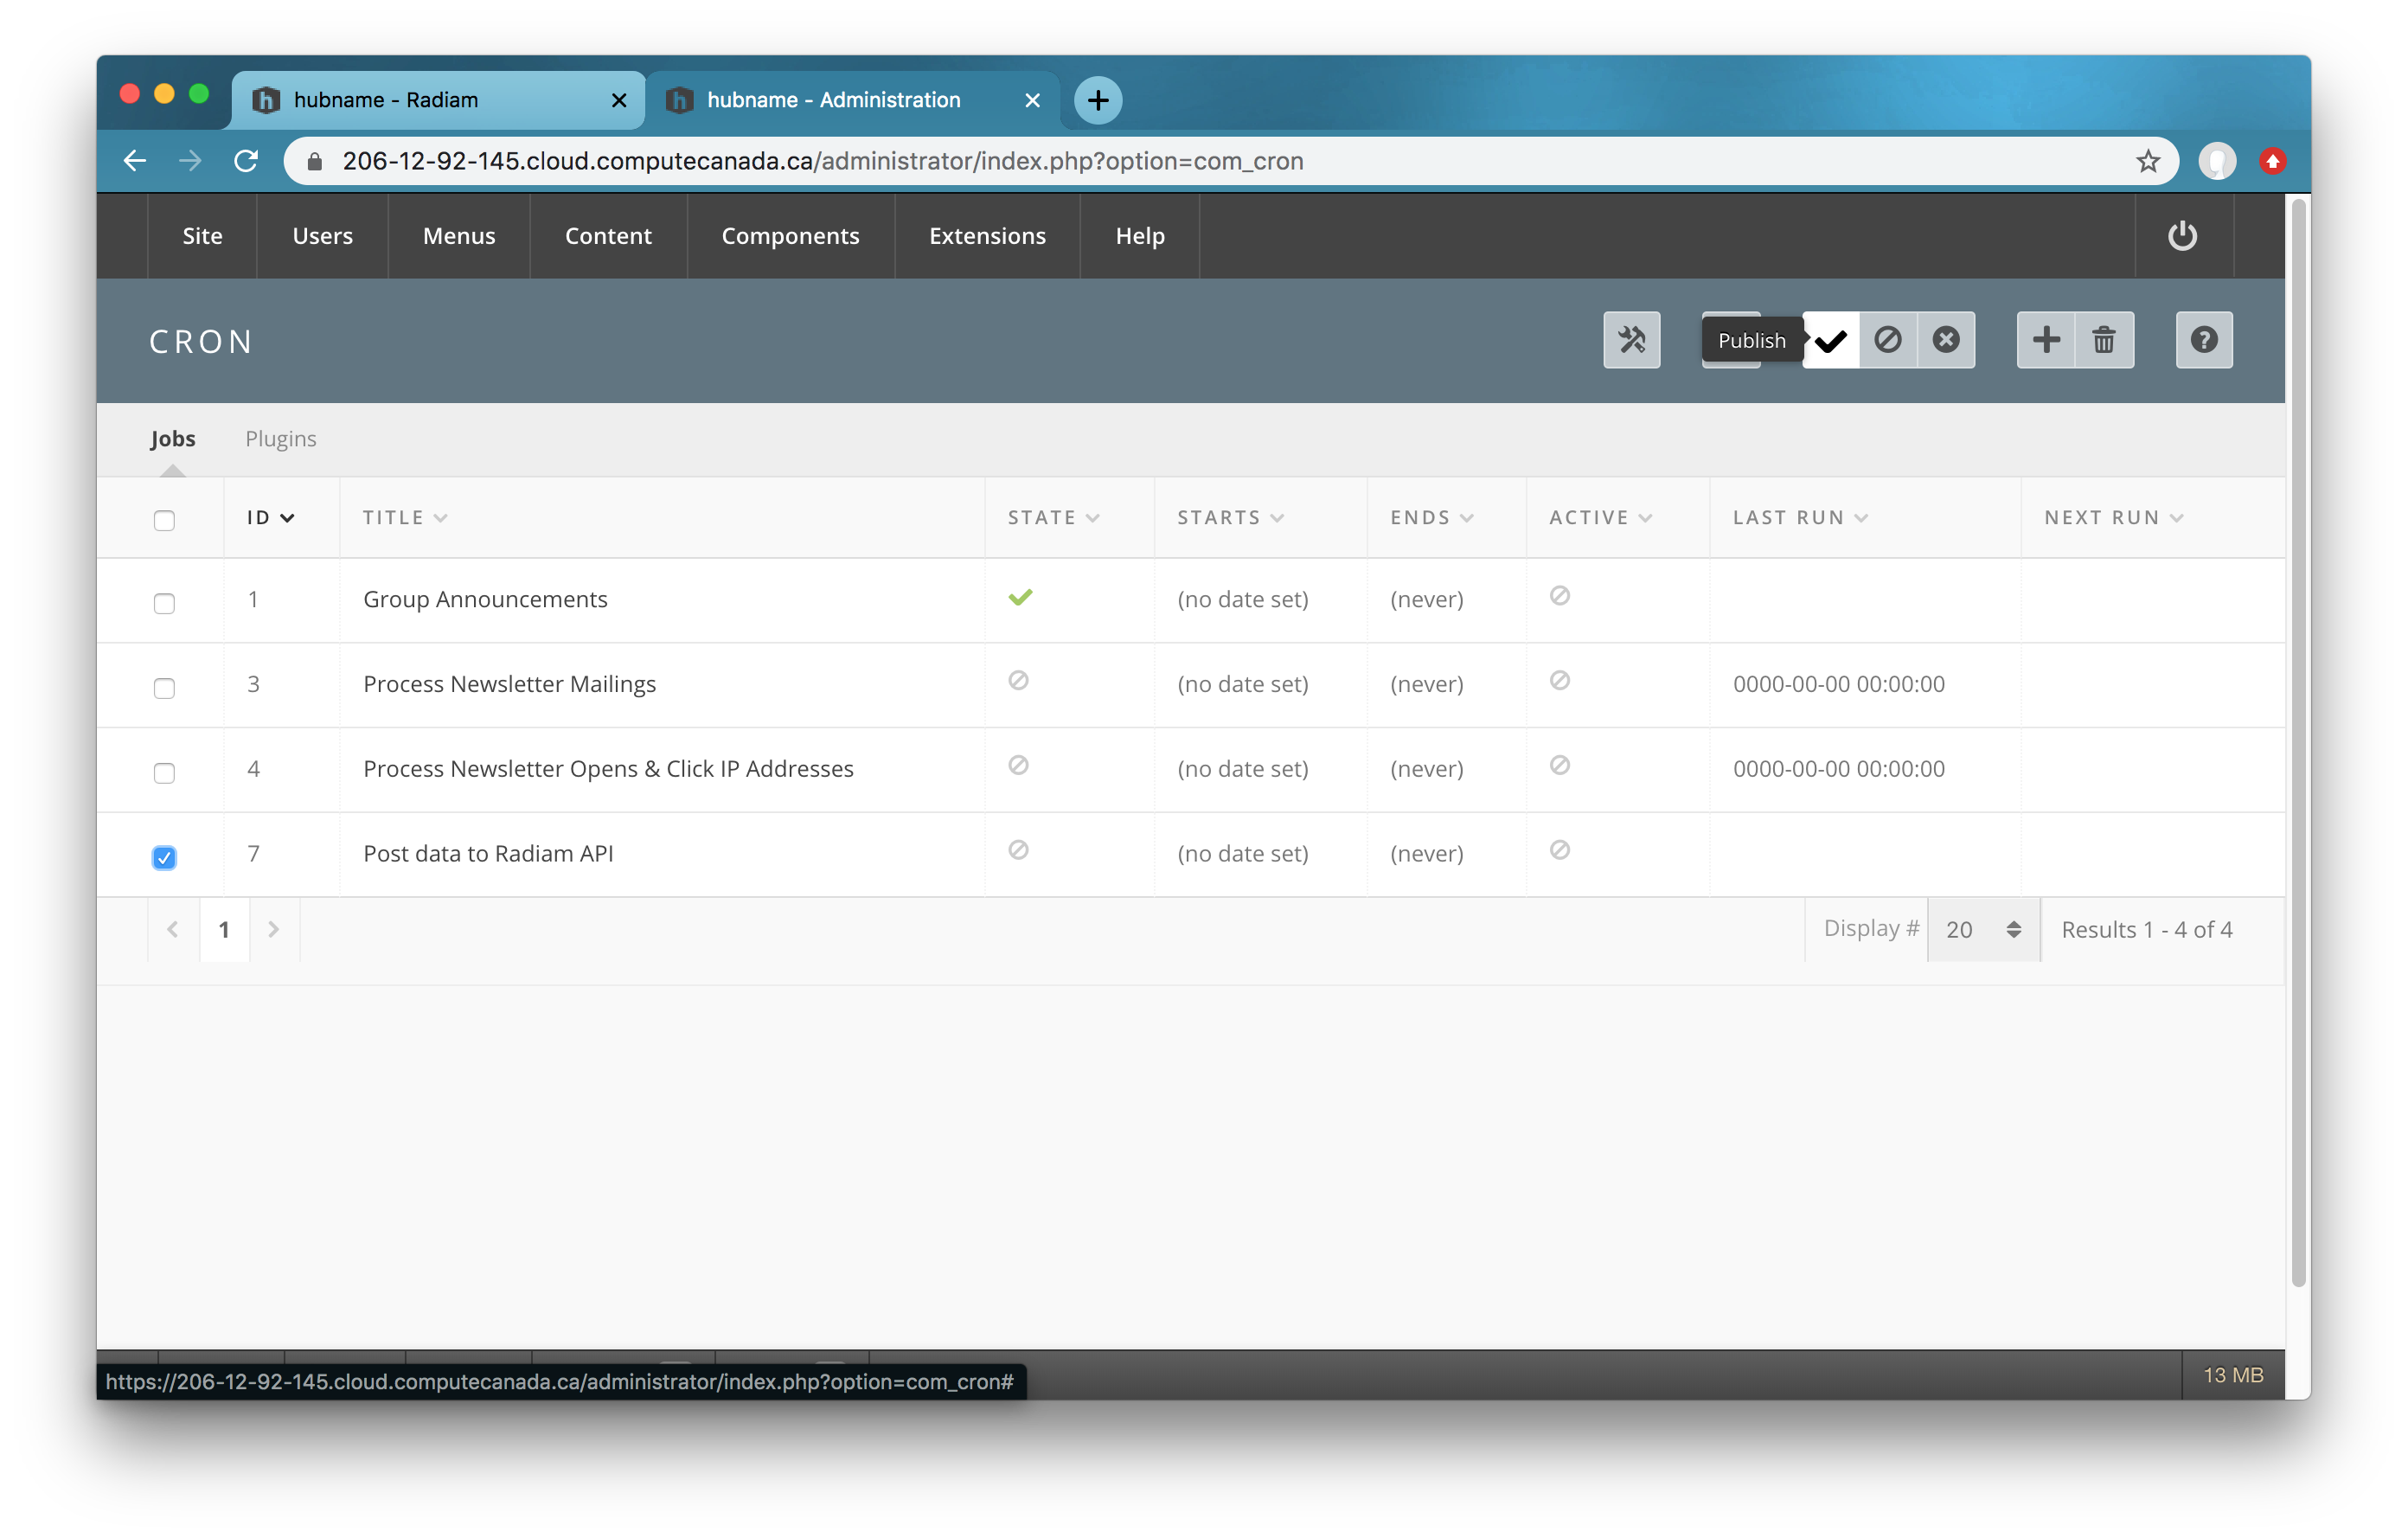Uncheck the Post data to Radiam API checkbox
The height and width of the screenshot is (1538, 2408).
coord(164,858)
